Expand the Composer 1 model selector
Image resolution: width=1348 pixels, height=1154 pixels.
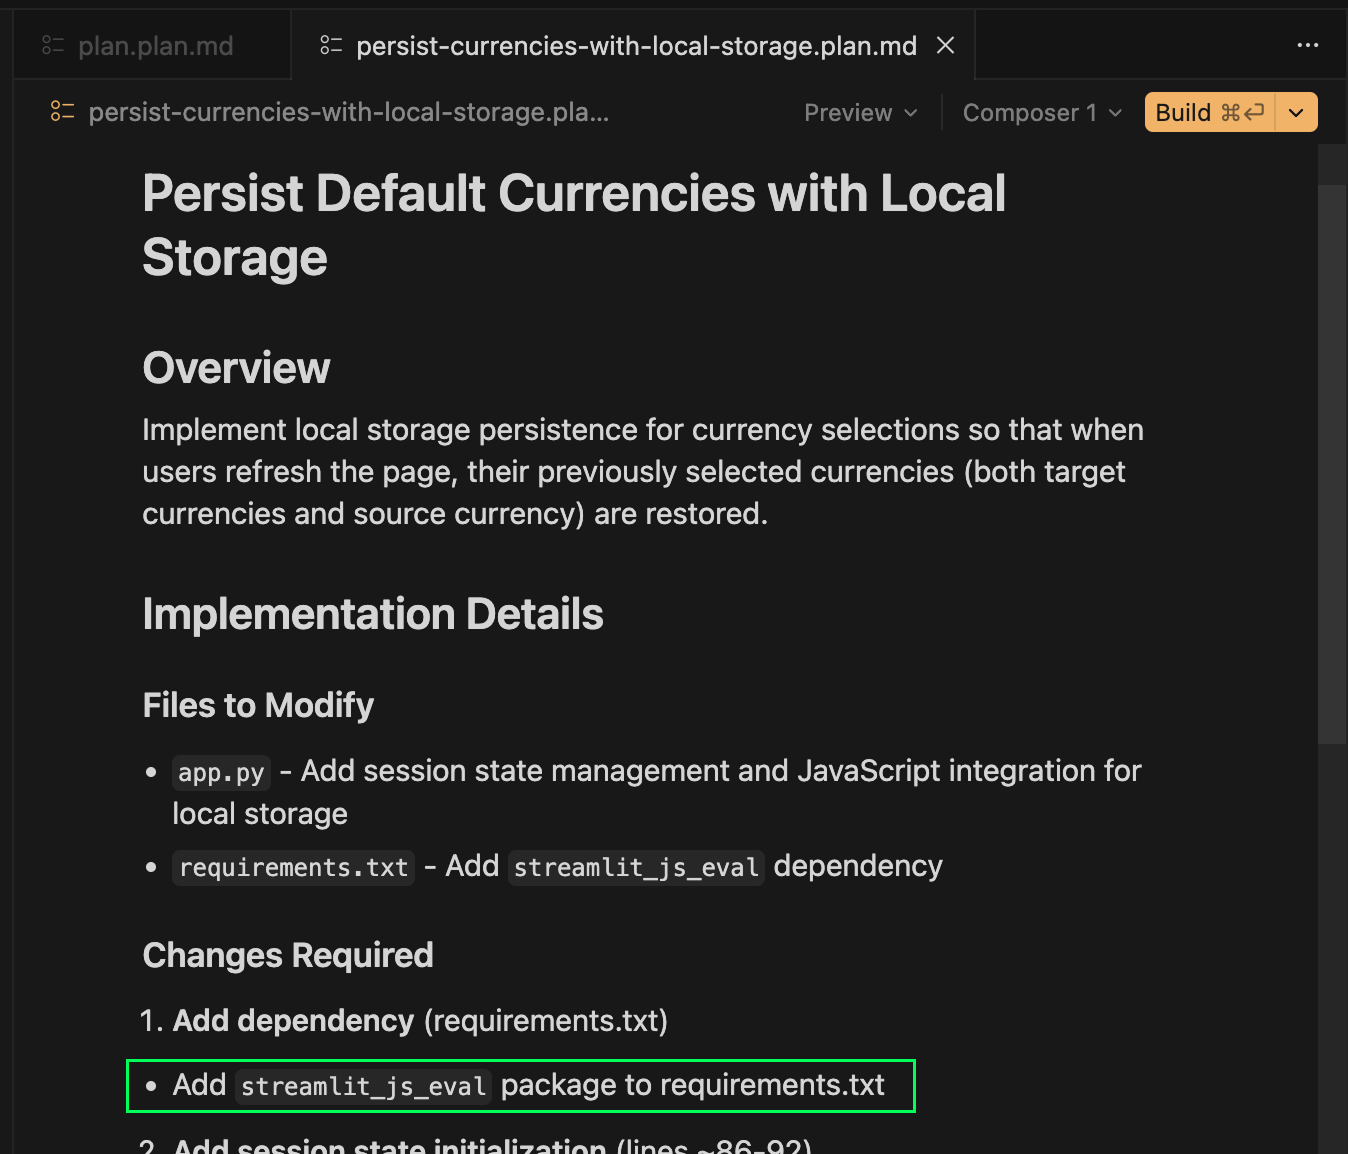1041,113
